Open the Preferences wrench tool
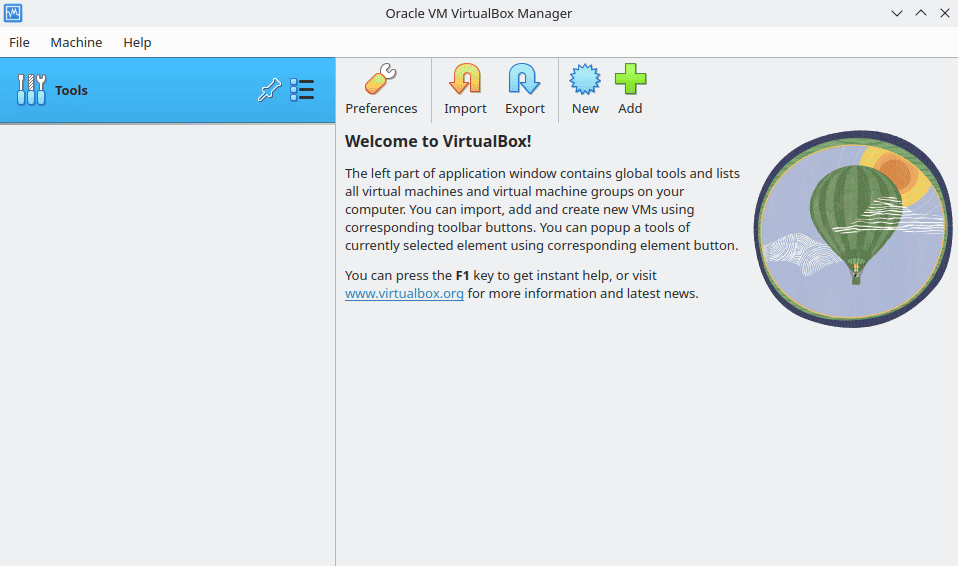This screenshot has height=566, width=958. [x=381, y=90]
